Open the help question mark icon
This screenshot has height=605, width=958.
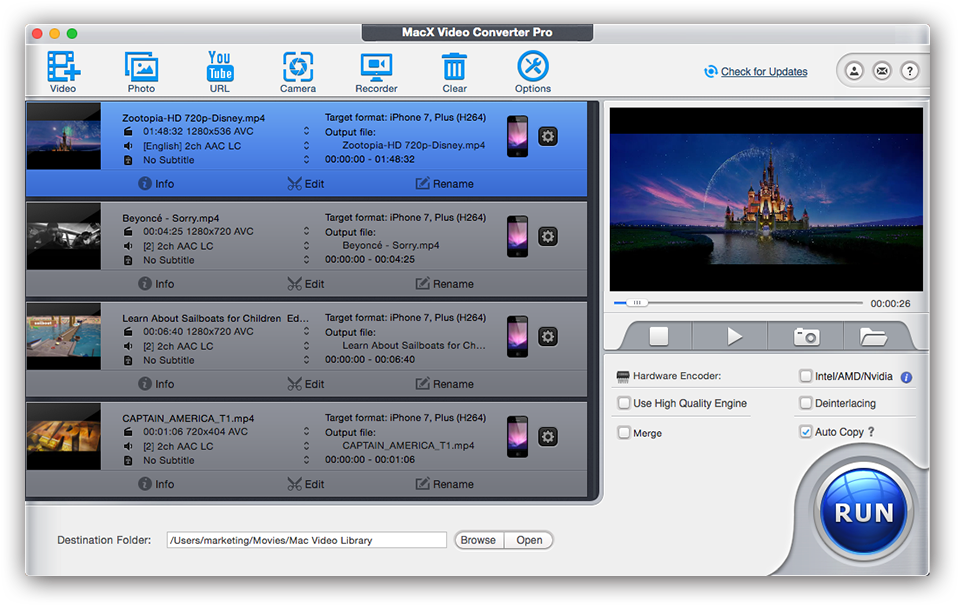click(x=910, y=72)
